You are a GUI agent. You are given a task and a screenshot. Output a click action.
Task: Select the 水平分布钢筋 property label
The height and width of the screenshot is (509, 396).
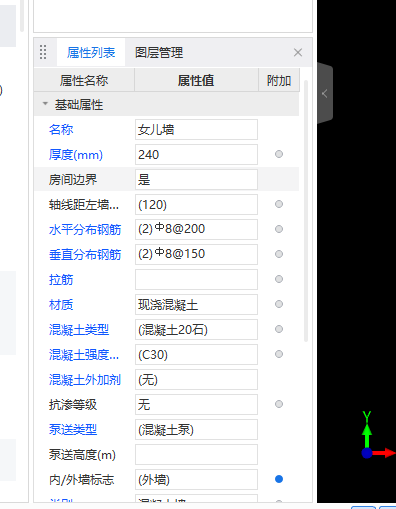pos(85,230)
